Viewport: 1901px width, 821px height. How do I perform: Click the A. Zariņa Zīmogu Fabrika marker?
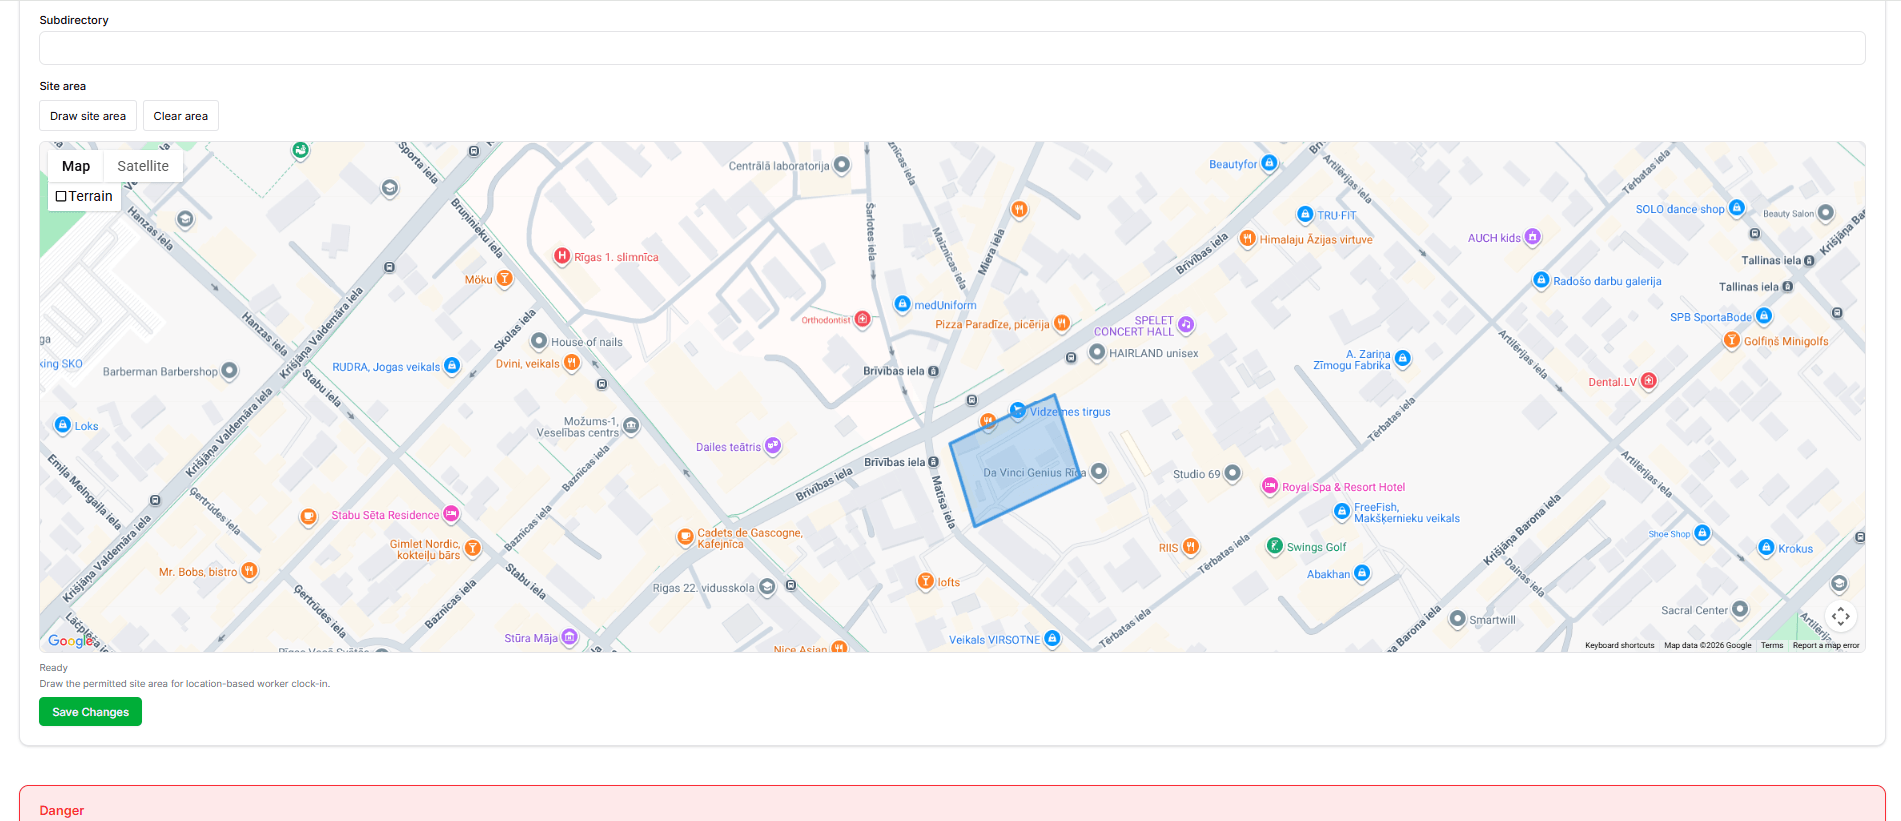coord(1403,358)
